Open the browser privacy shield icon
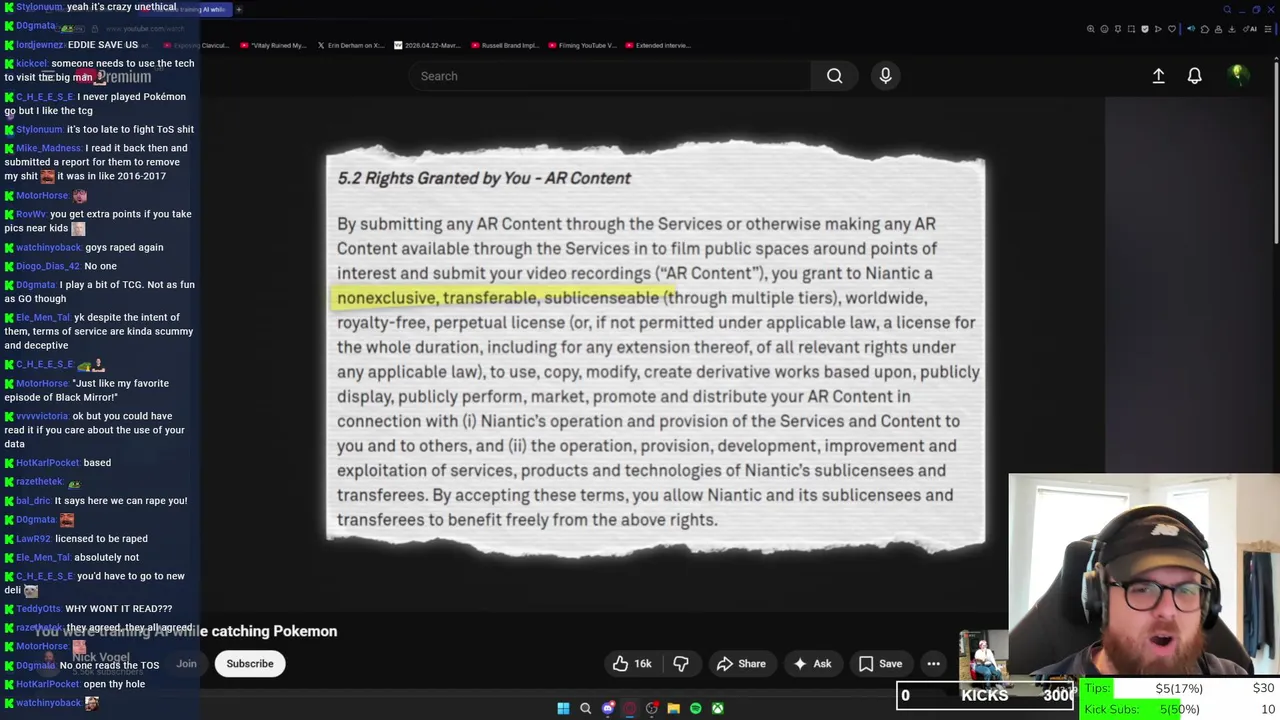Viewport: 1280px width, 720px height. click(1145, 29)
